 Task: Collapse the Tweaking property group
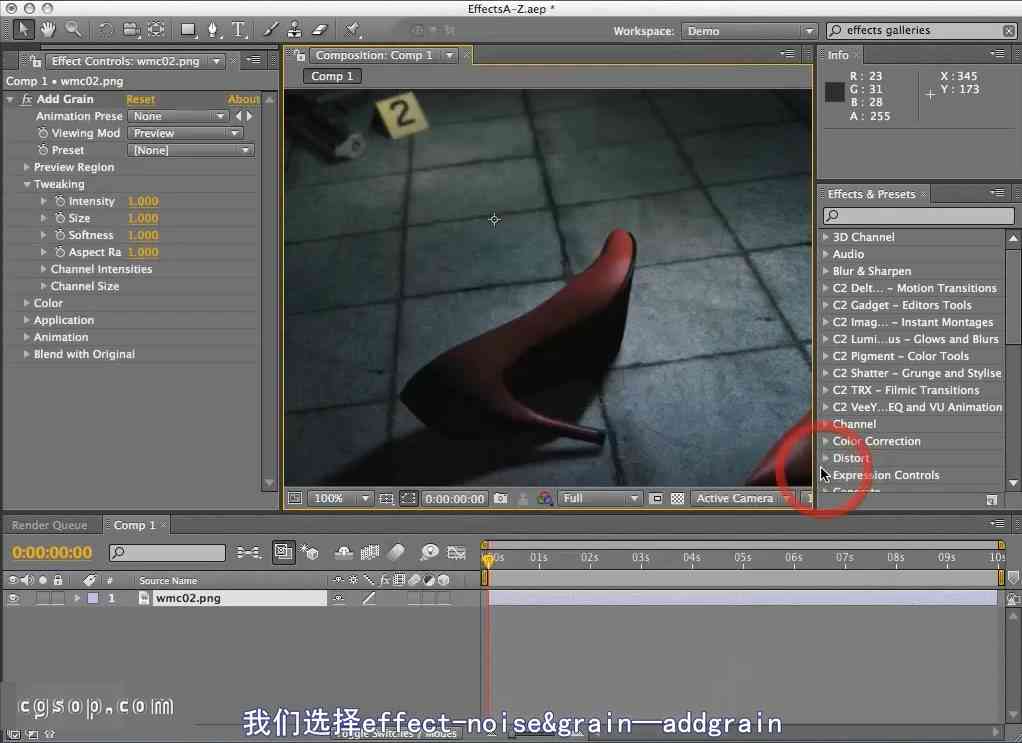click(27, 185)
